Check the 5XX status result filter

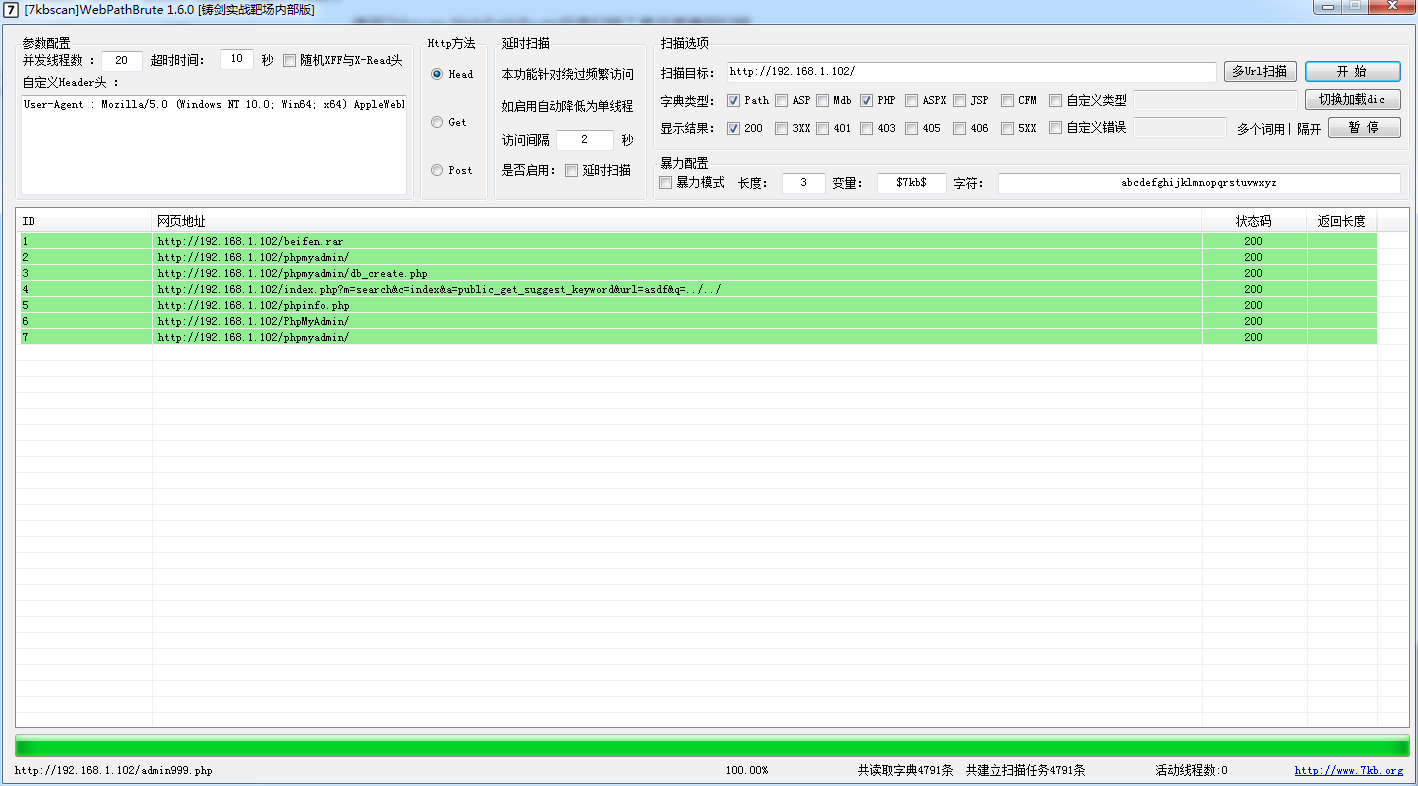click(x=1008, y=128)
